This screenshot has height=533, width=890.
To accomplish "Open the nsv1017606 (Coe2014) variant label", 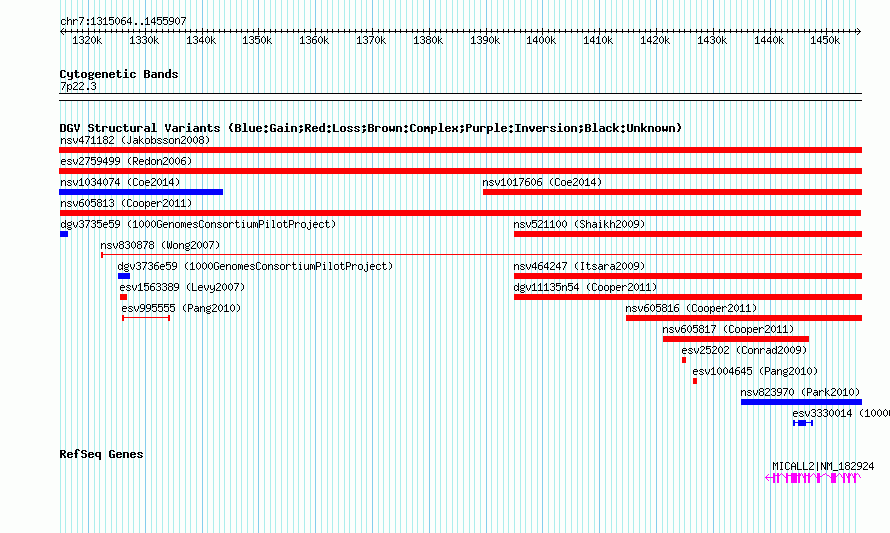I will coord(542,182).
